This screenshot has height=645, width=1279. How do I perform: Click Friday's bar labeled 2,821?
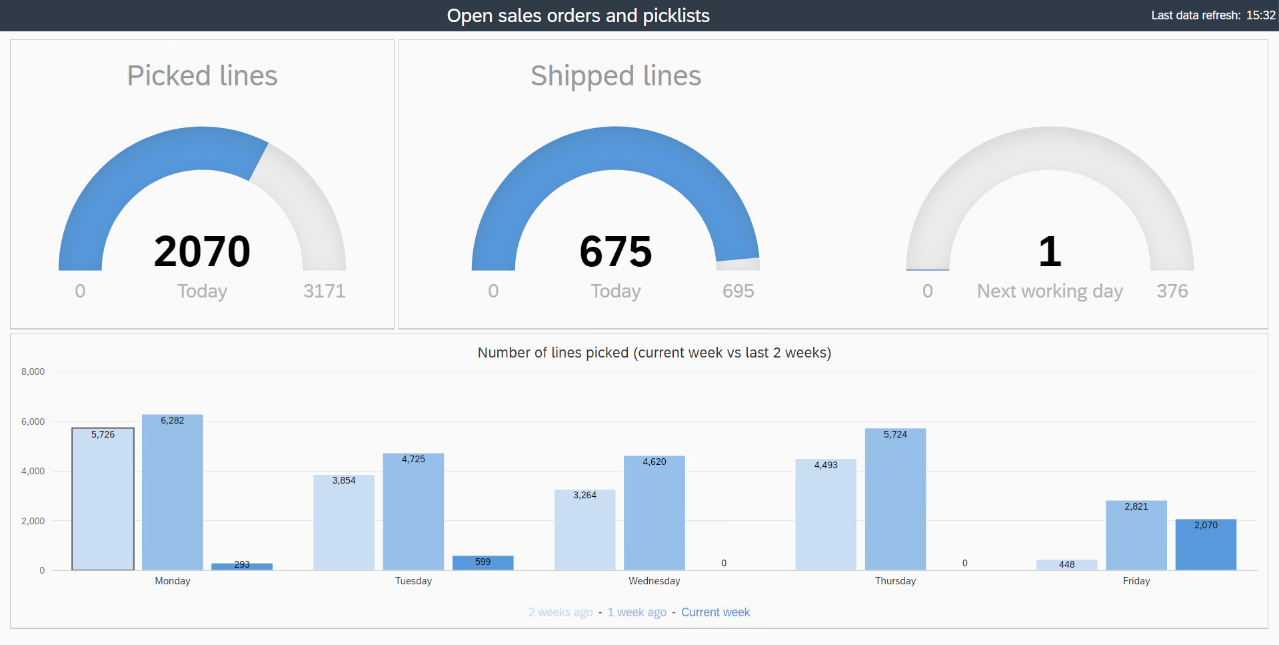coord(1136,535)
